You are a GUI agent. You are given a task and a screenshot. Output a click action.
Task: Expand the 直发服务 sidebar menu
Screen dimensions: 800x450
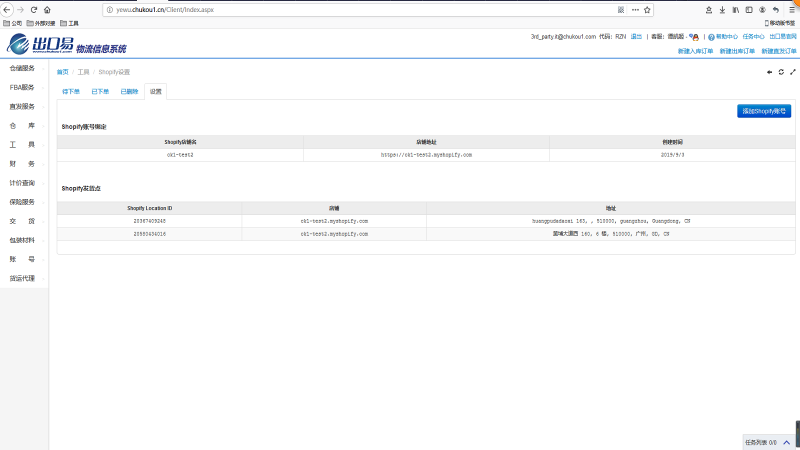point(24,107)
